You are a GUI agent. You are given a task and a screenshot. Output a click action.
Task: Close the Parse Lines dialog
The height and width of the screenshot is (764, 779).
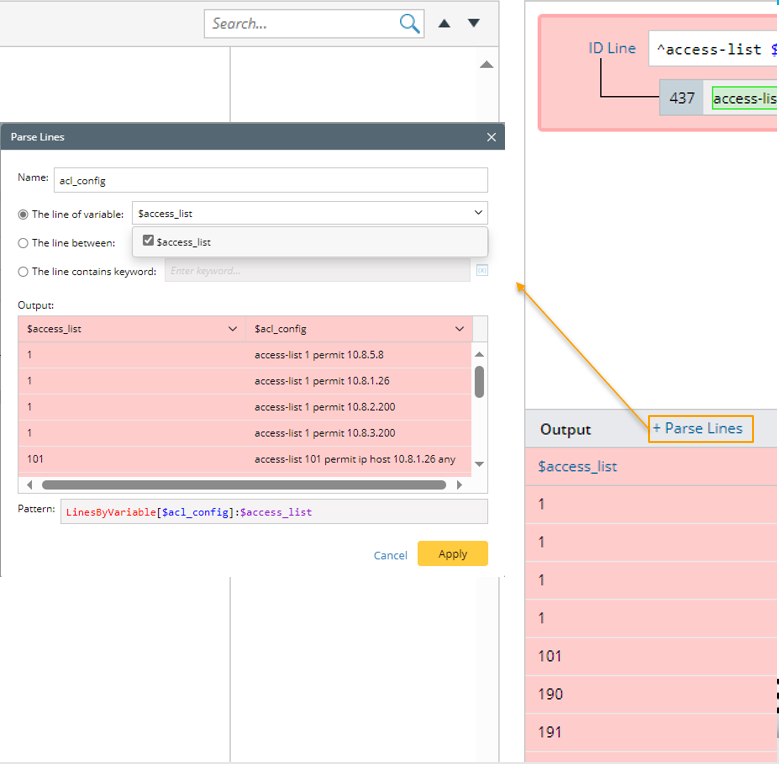pos(491,137)
